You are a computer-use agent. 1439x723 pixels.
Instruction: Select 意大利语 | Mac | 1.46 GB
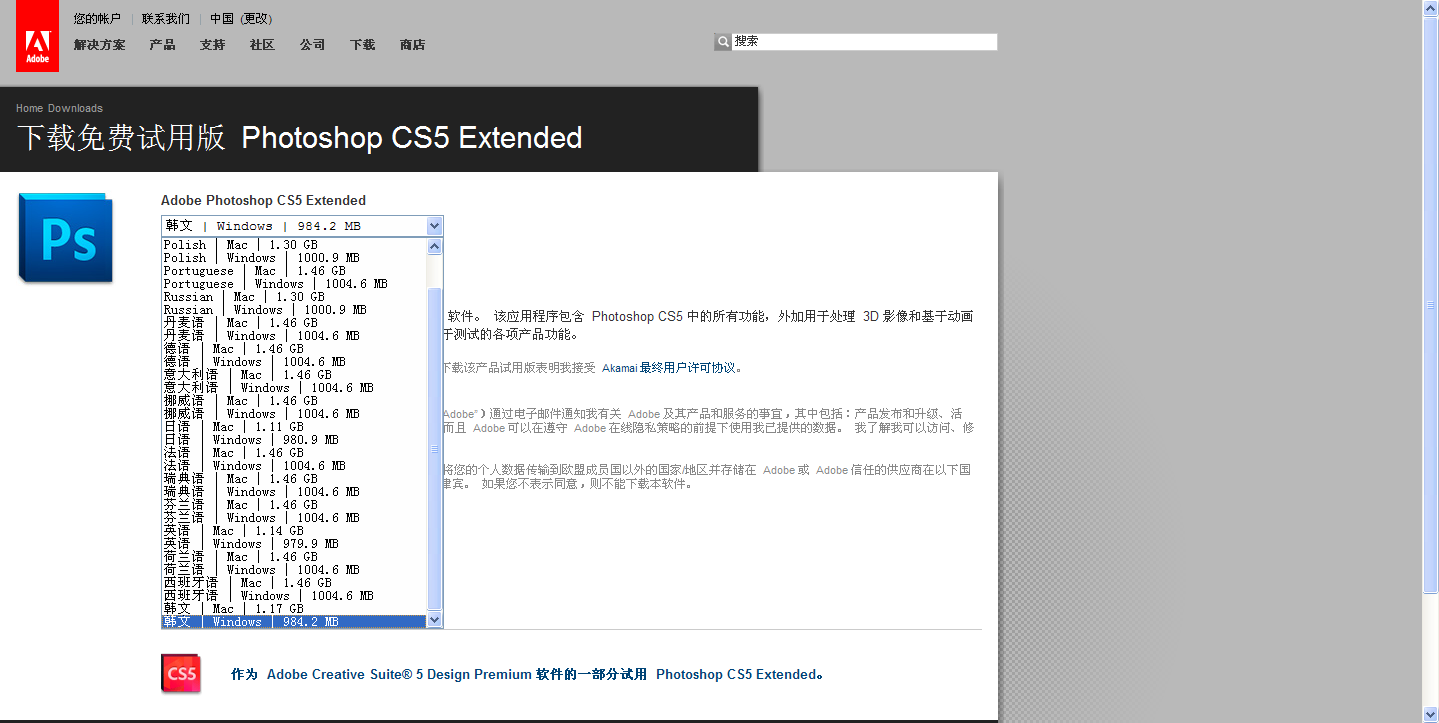point(294,375)
